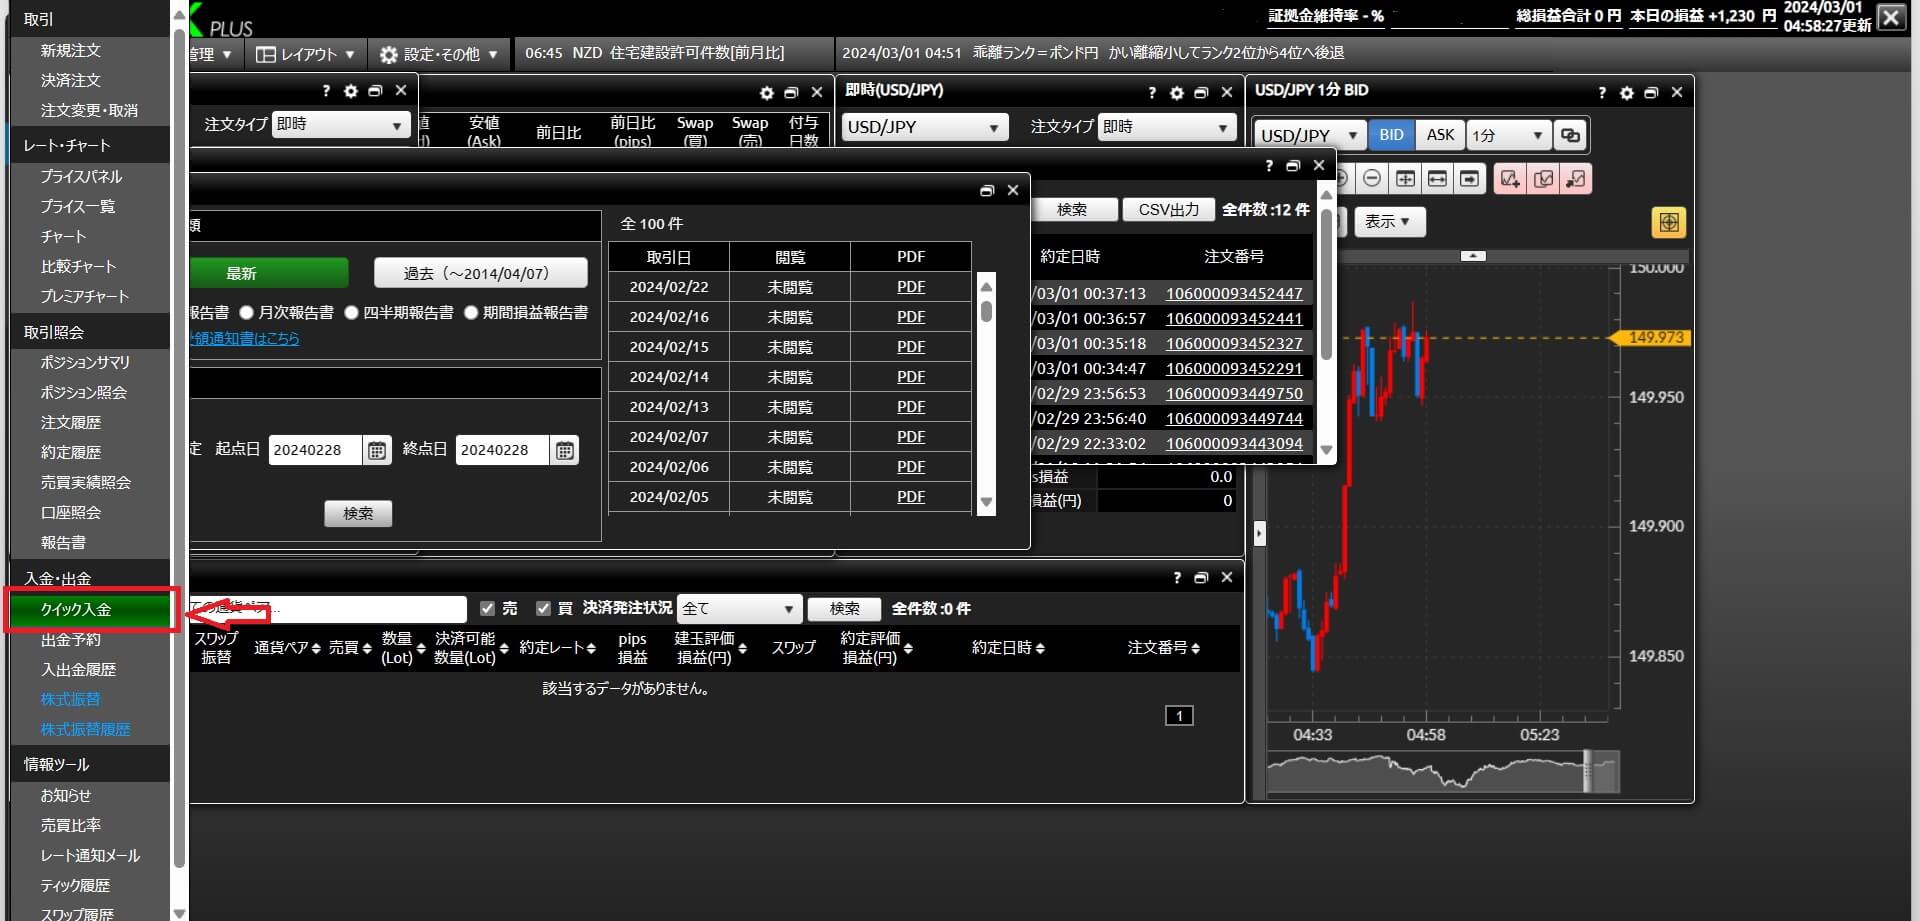Open calendar picker for 起点日
The width and height of the screenshot is (1920, 921).
pyautogui.click(x=376, y=451)
